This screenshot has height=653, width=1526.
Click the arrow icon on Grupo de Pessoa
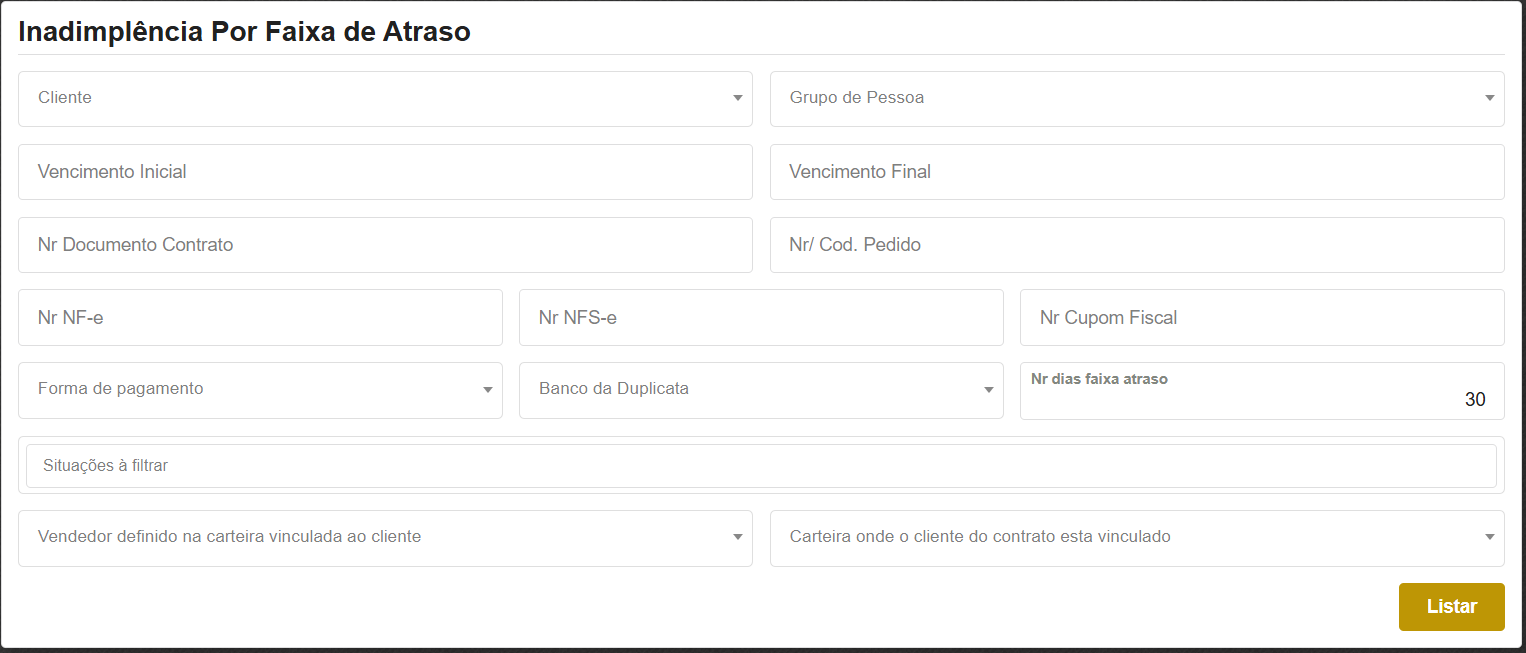1489,99
